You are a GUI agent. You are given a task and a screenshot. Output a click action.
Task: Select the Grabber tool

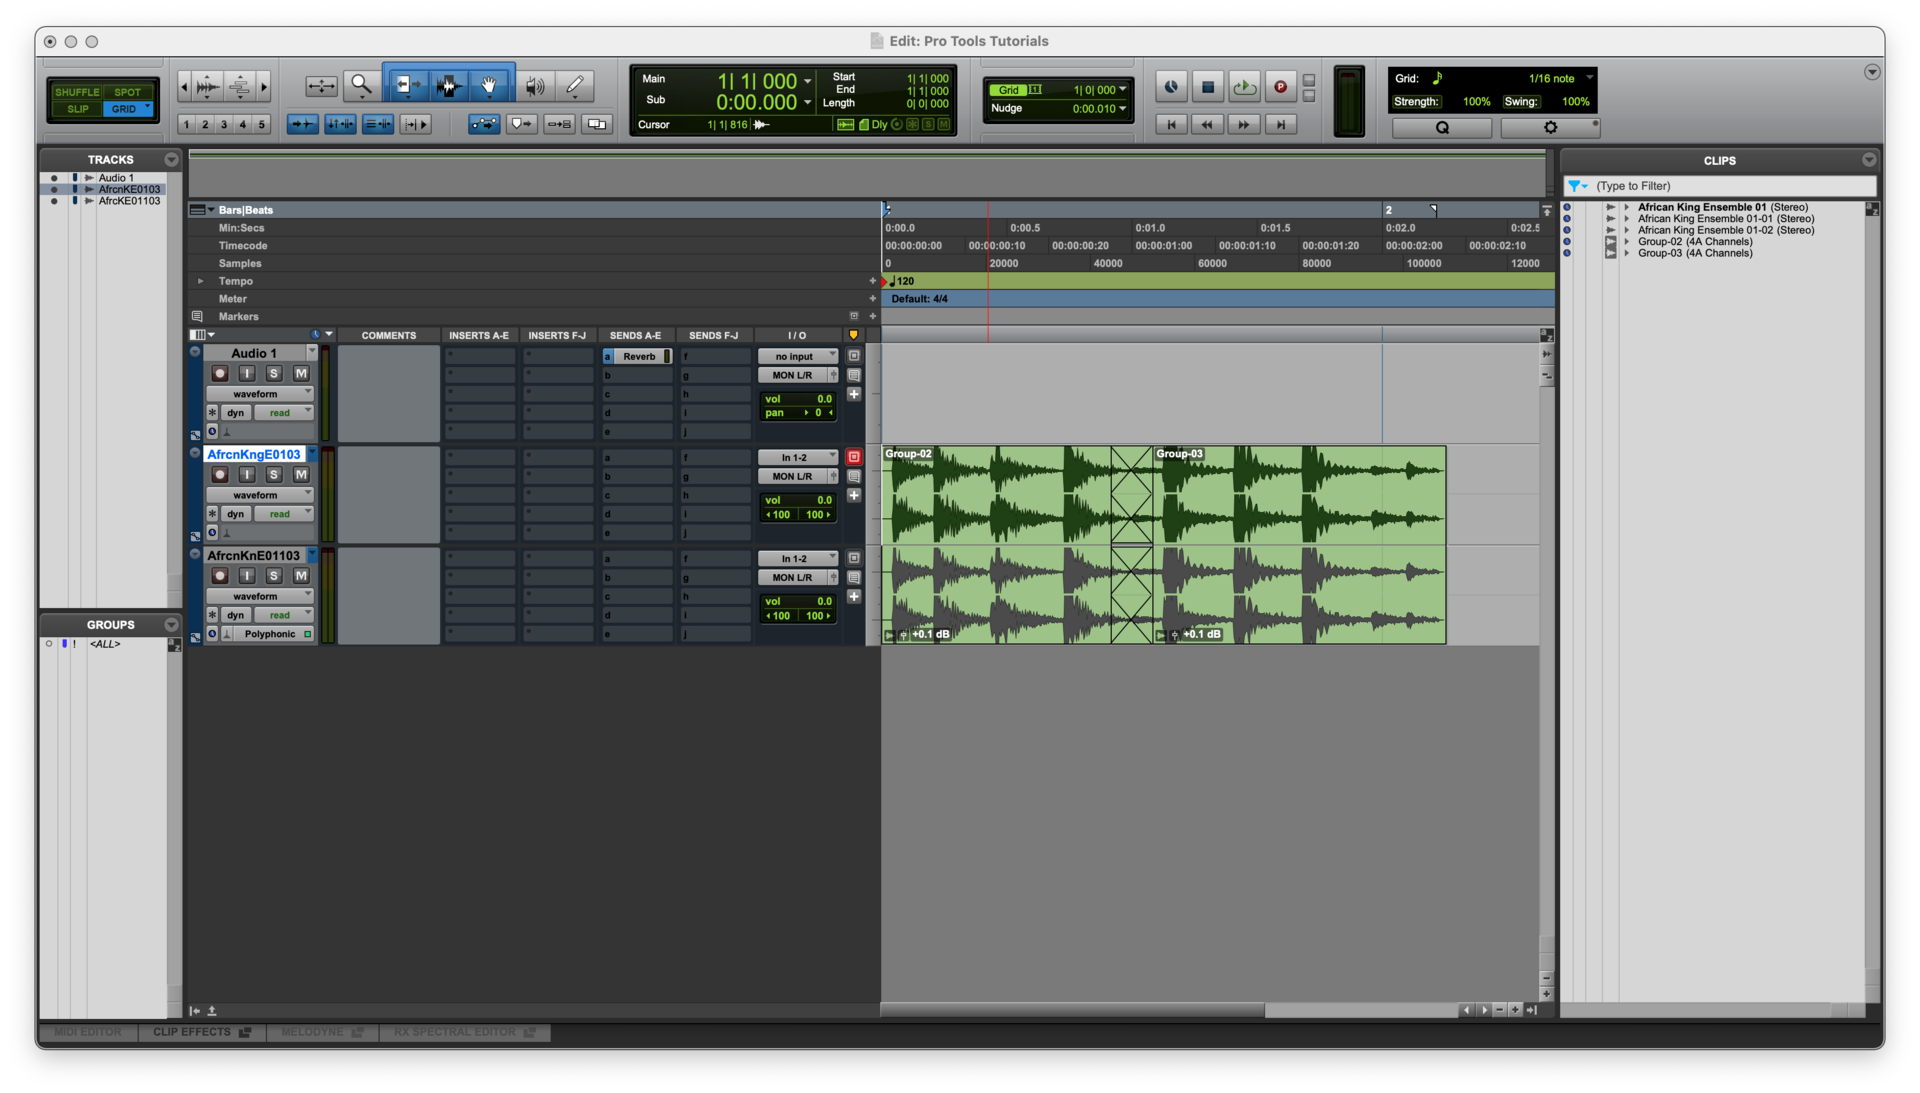pyautogui.click(x=490, y=86)
